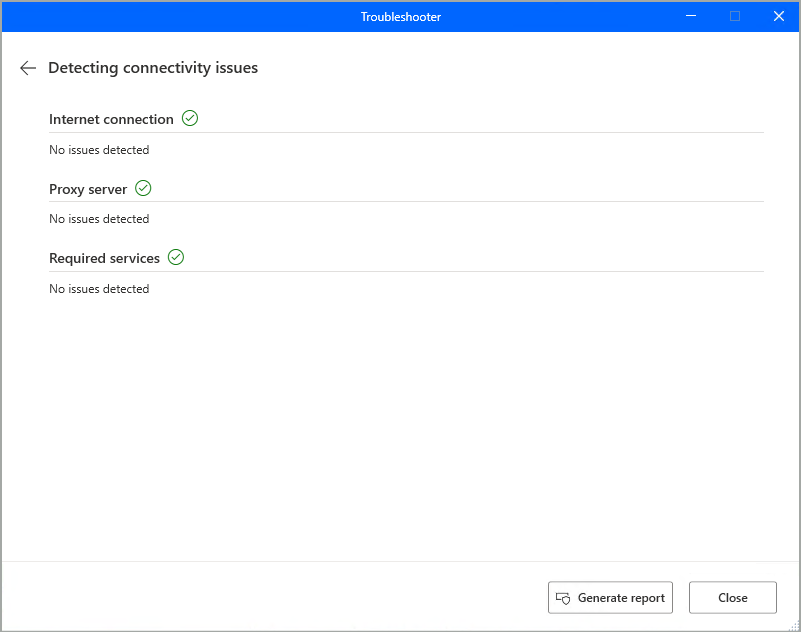Click the back arrow icon
This screenshot has height=632, width=801.
(x=28, y=68)
